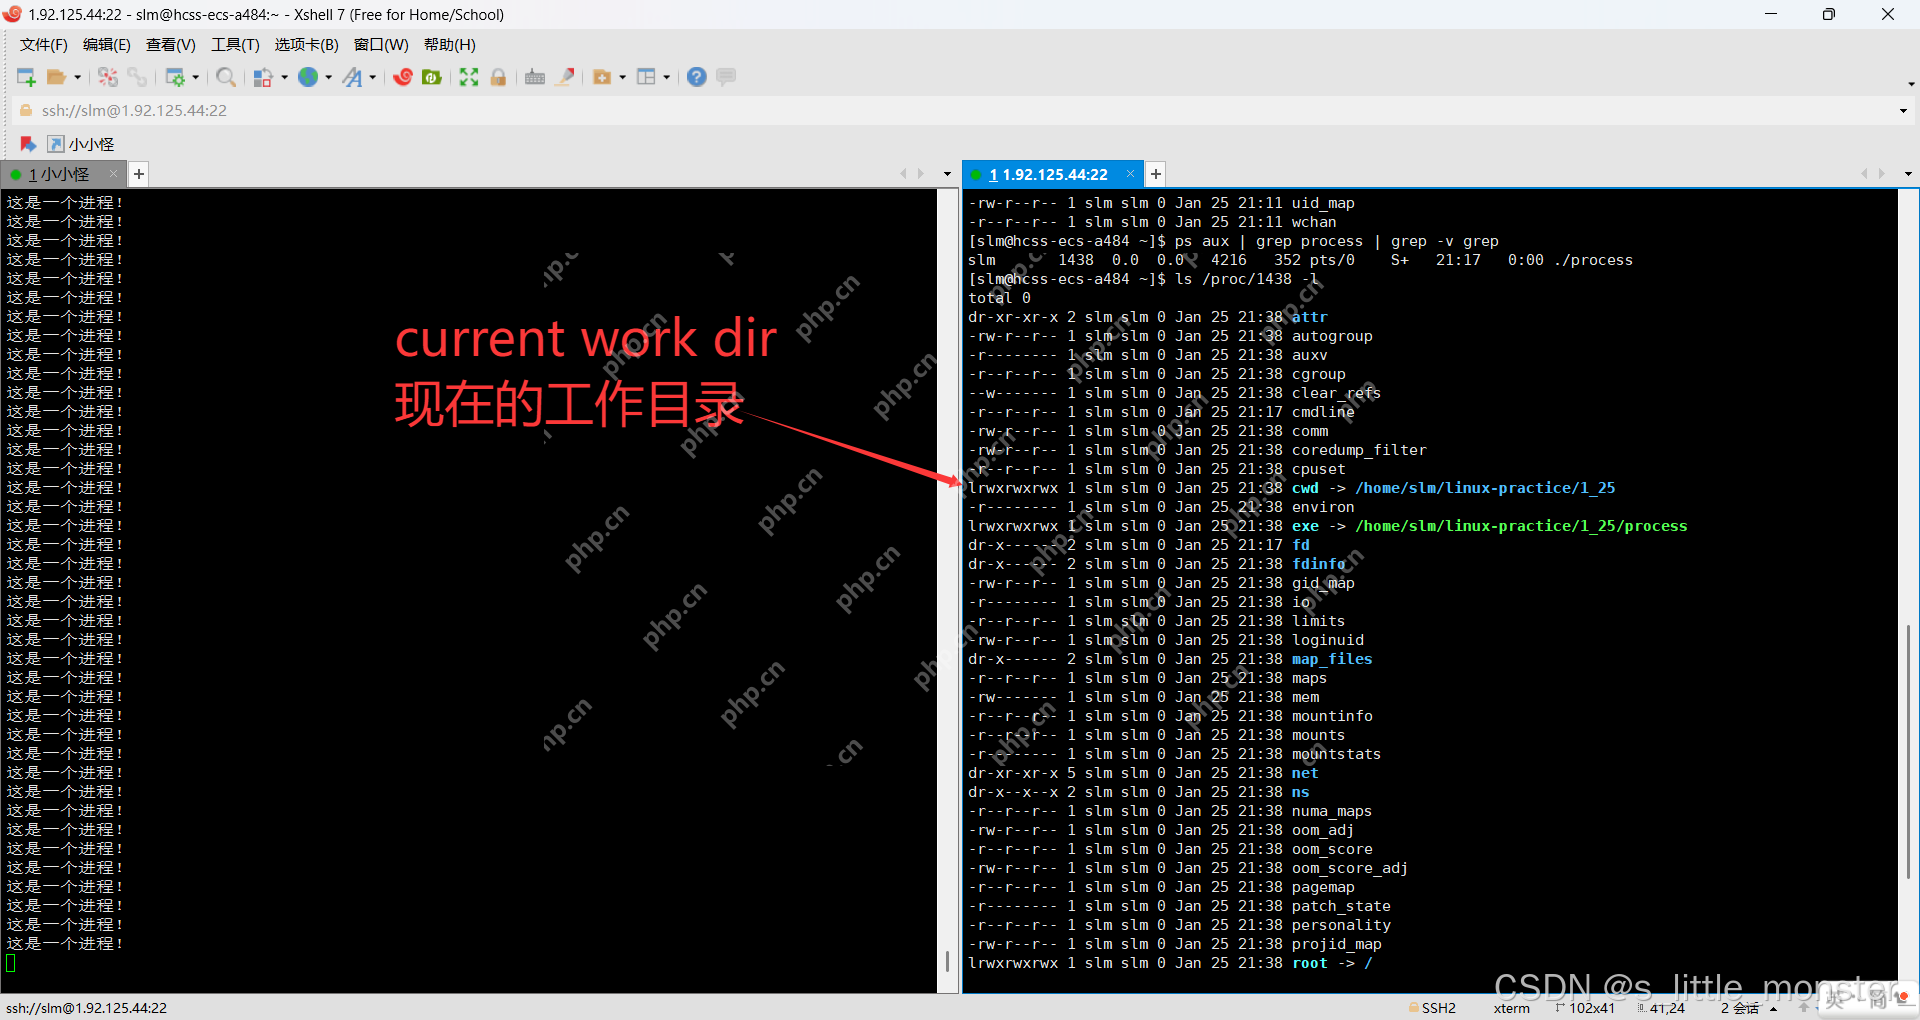The width and height of the screenshot is (1920, 1020).
Task: Expand the layout panes dropdown arrow
Action: [x=667, y=77]
